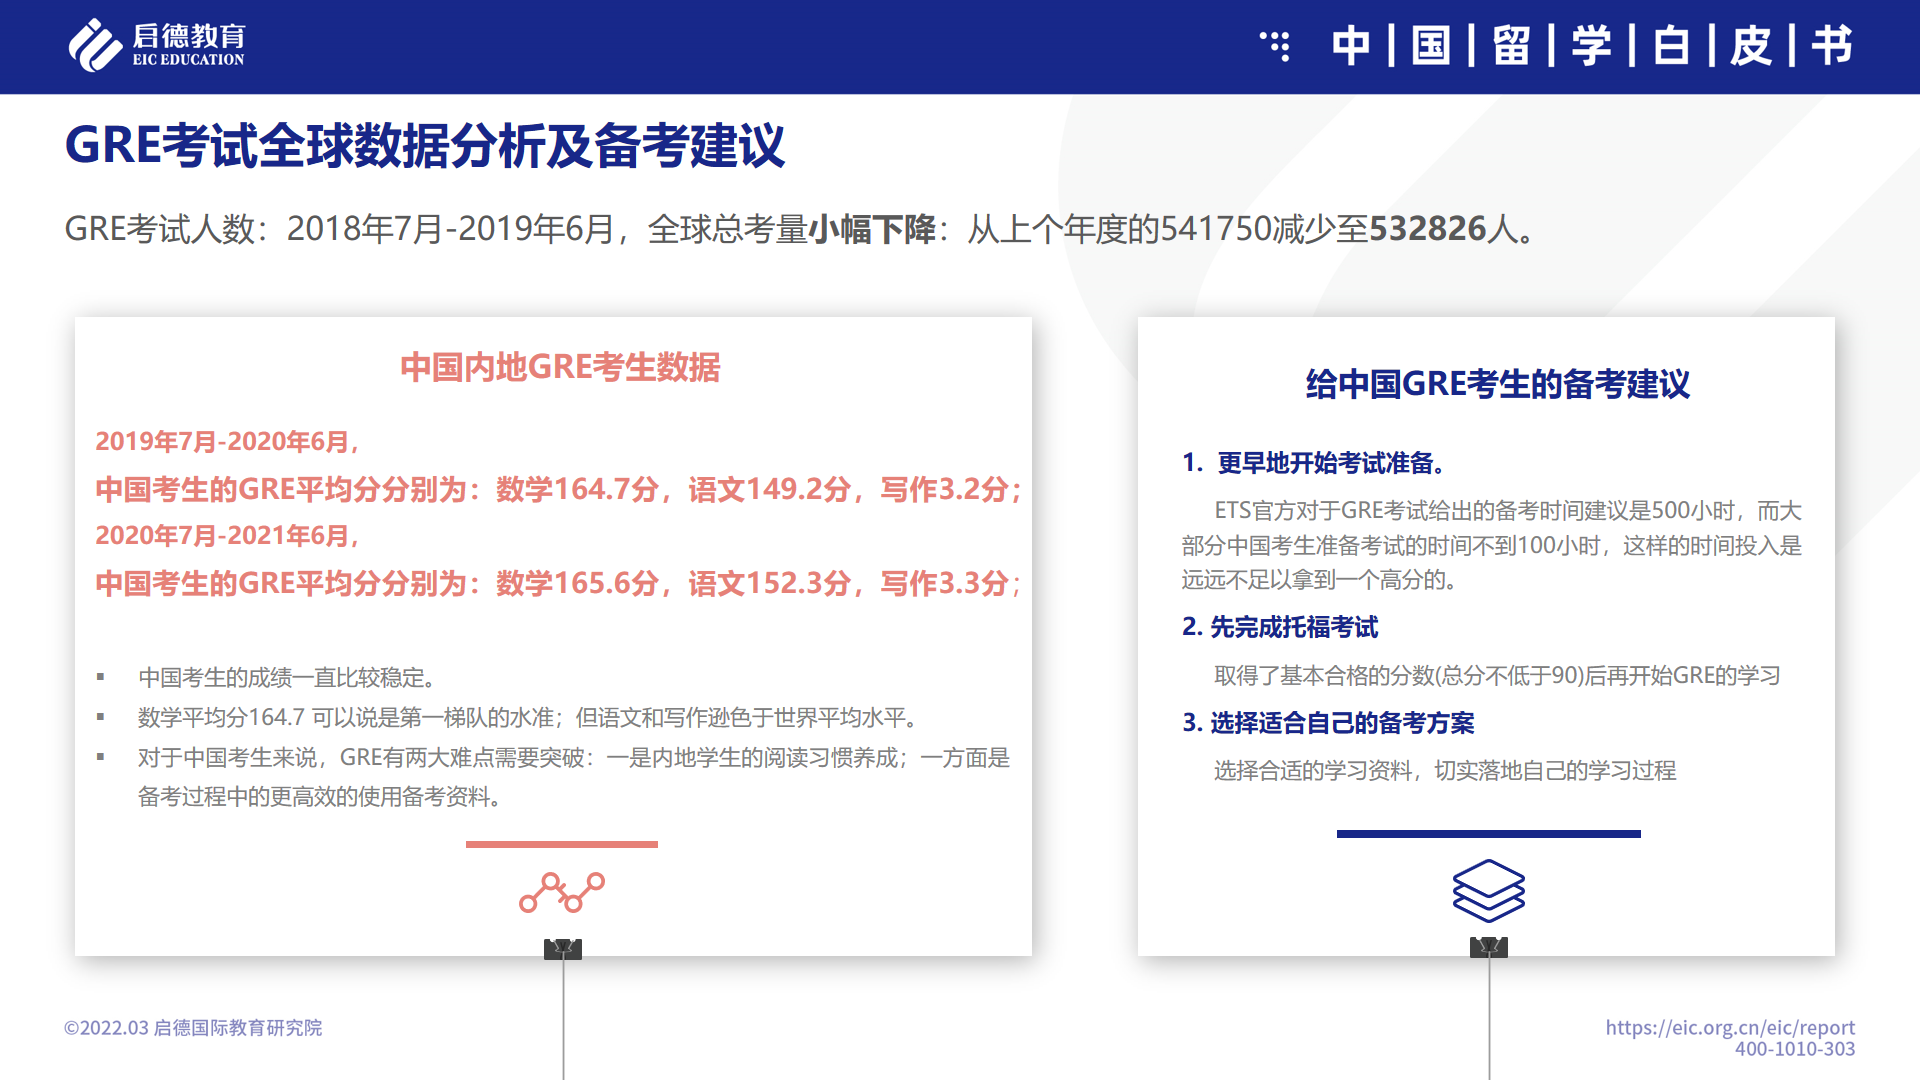The image size is (1920, 1080).
Task: Click bullet about 数学平均分164.7
Action: pos(528,718)
